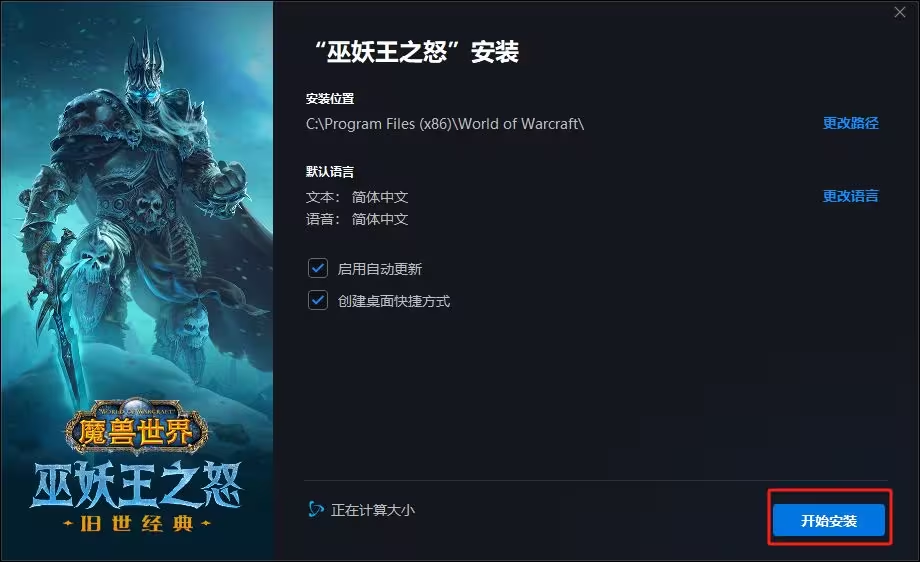The width and height of the screenshot is (920, 562).
Task: Open the 更改语言 link to change language
Action: pos(851,196)
